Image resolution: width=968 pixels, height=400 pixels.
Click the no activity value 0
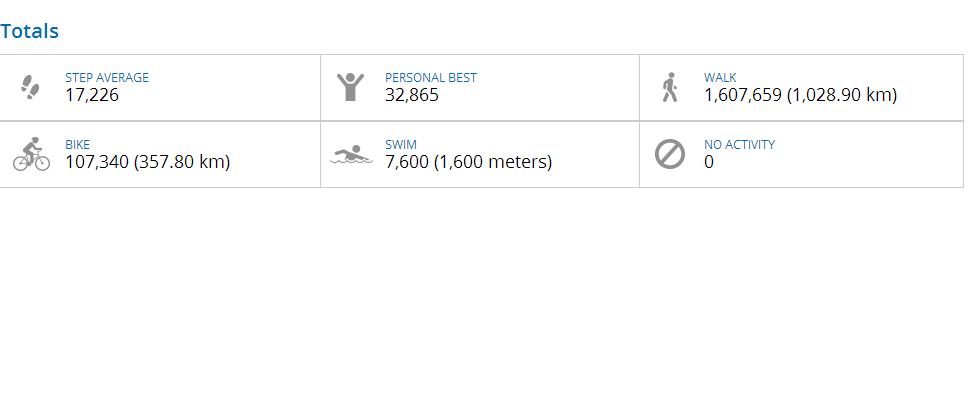tap(709, 162)
